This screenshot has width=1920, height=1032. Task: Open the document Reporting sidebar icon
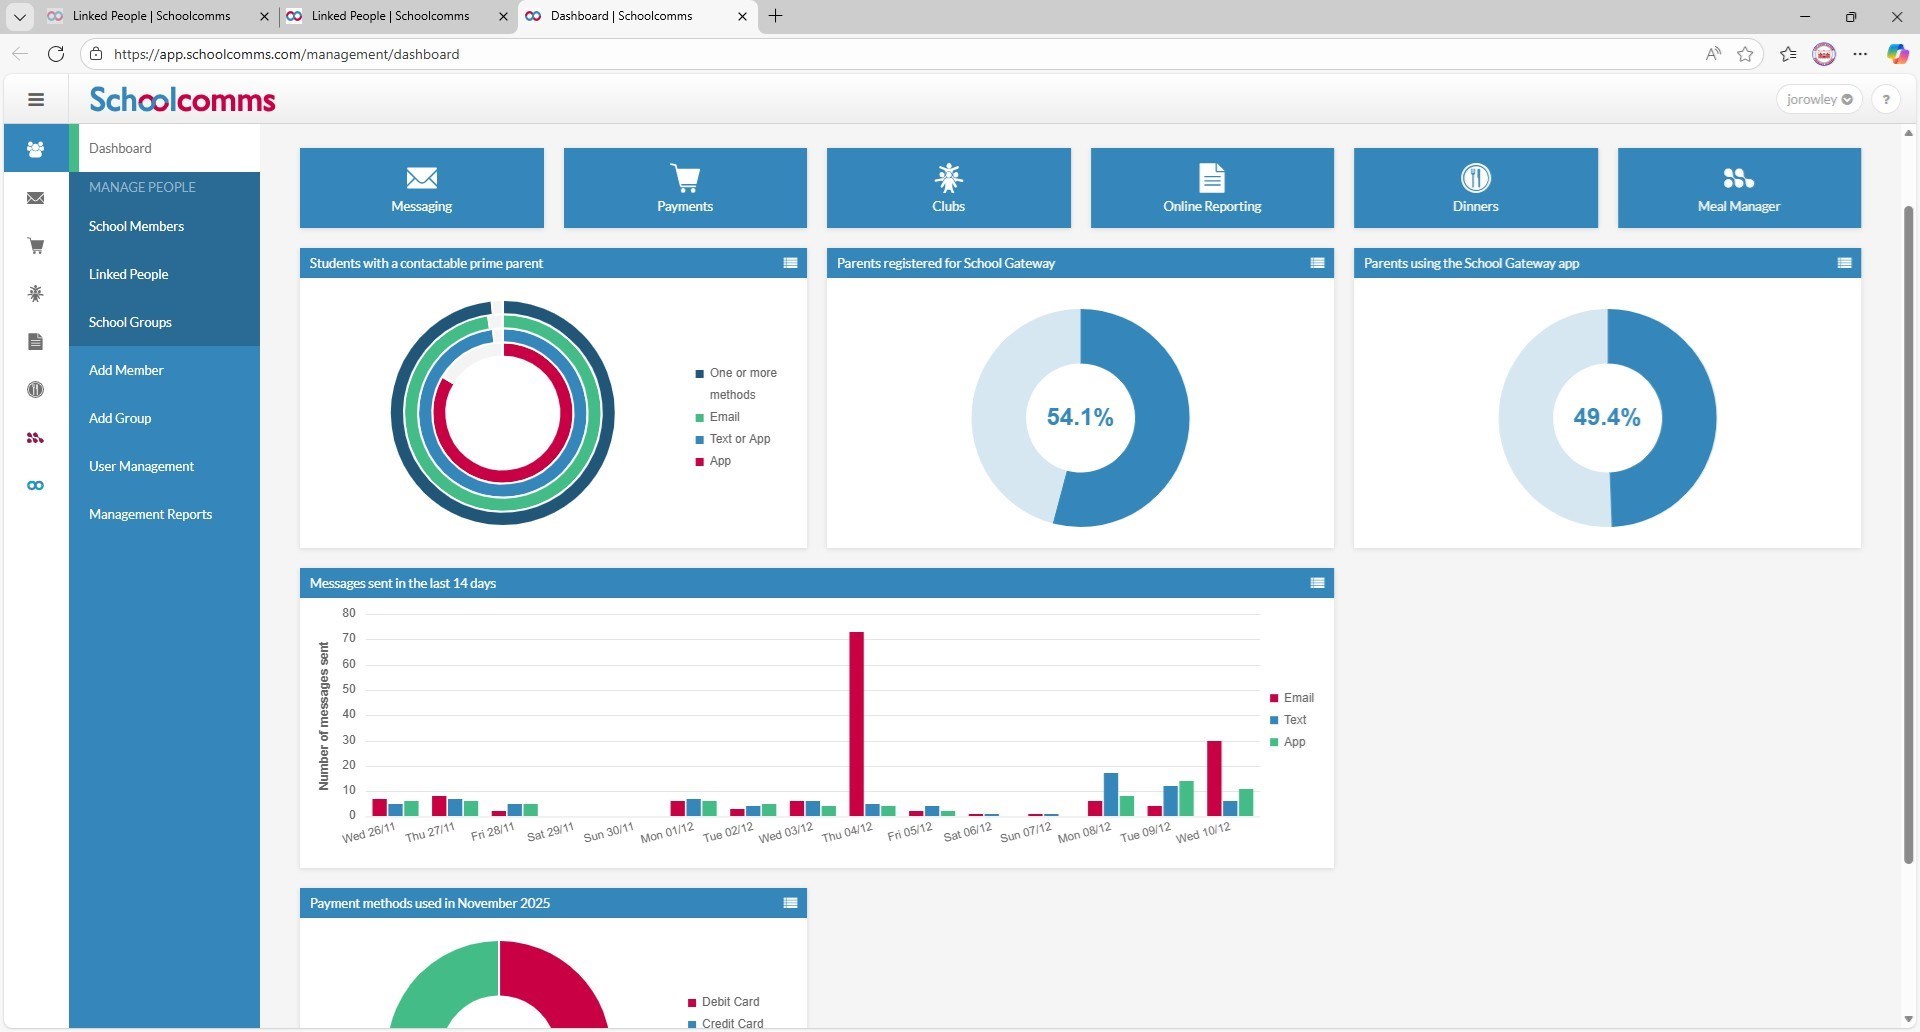coord(36,342)
